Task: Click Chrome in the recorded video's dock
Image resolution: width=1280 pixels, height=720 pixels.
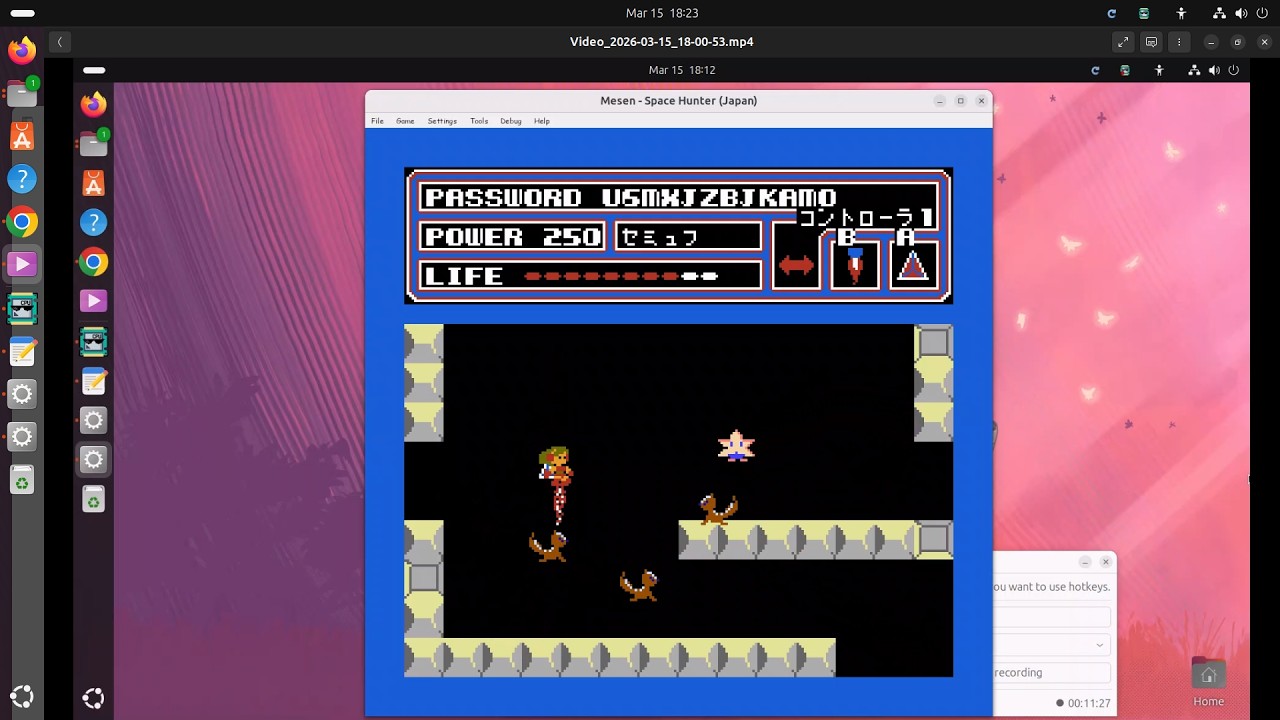Action: [93, 262]
